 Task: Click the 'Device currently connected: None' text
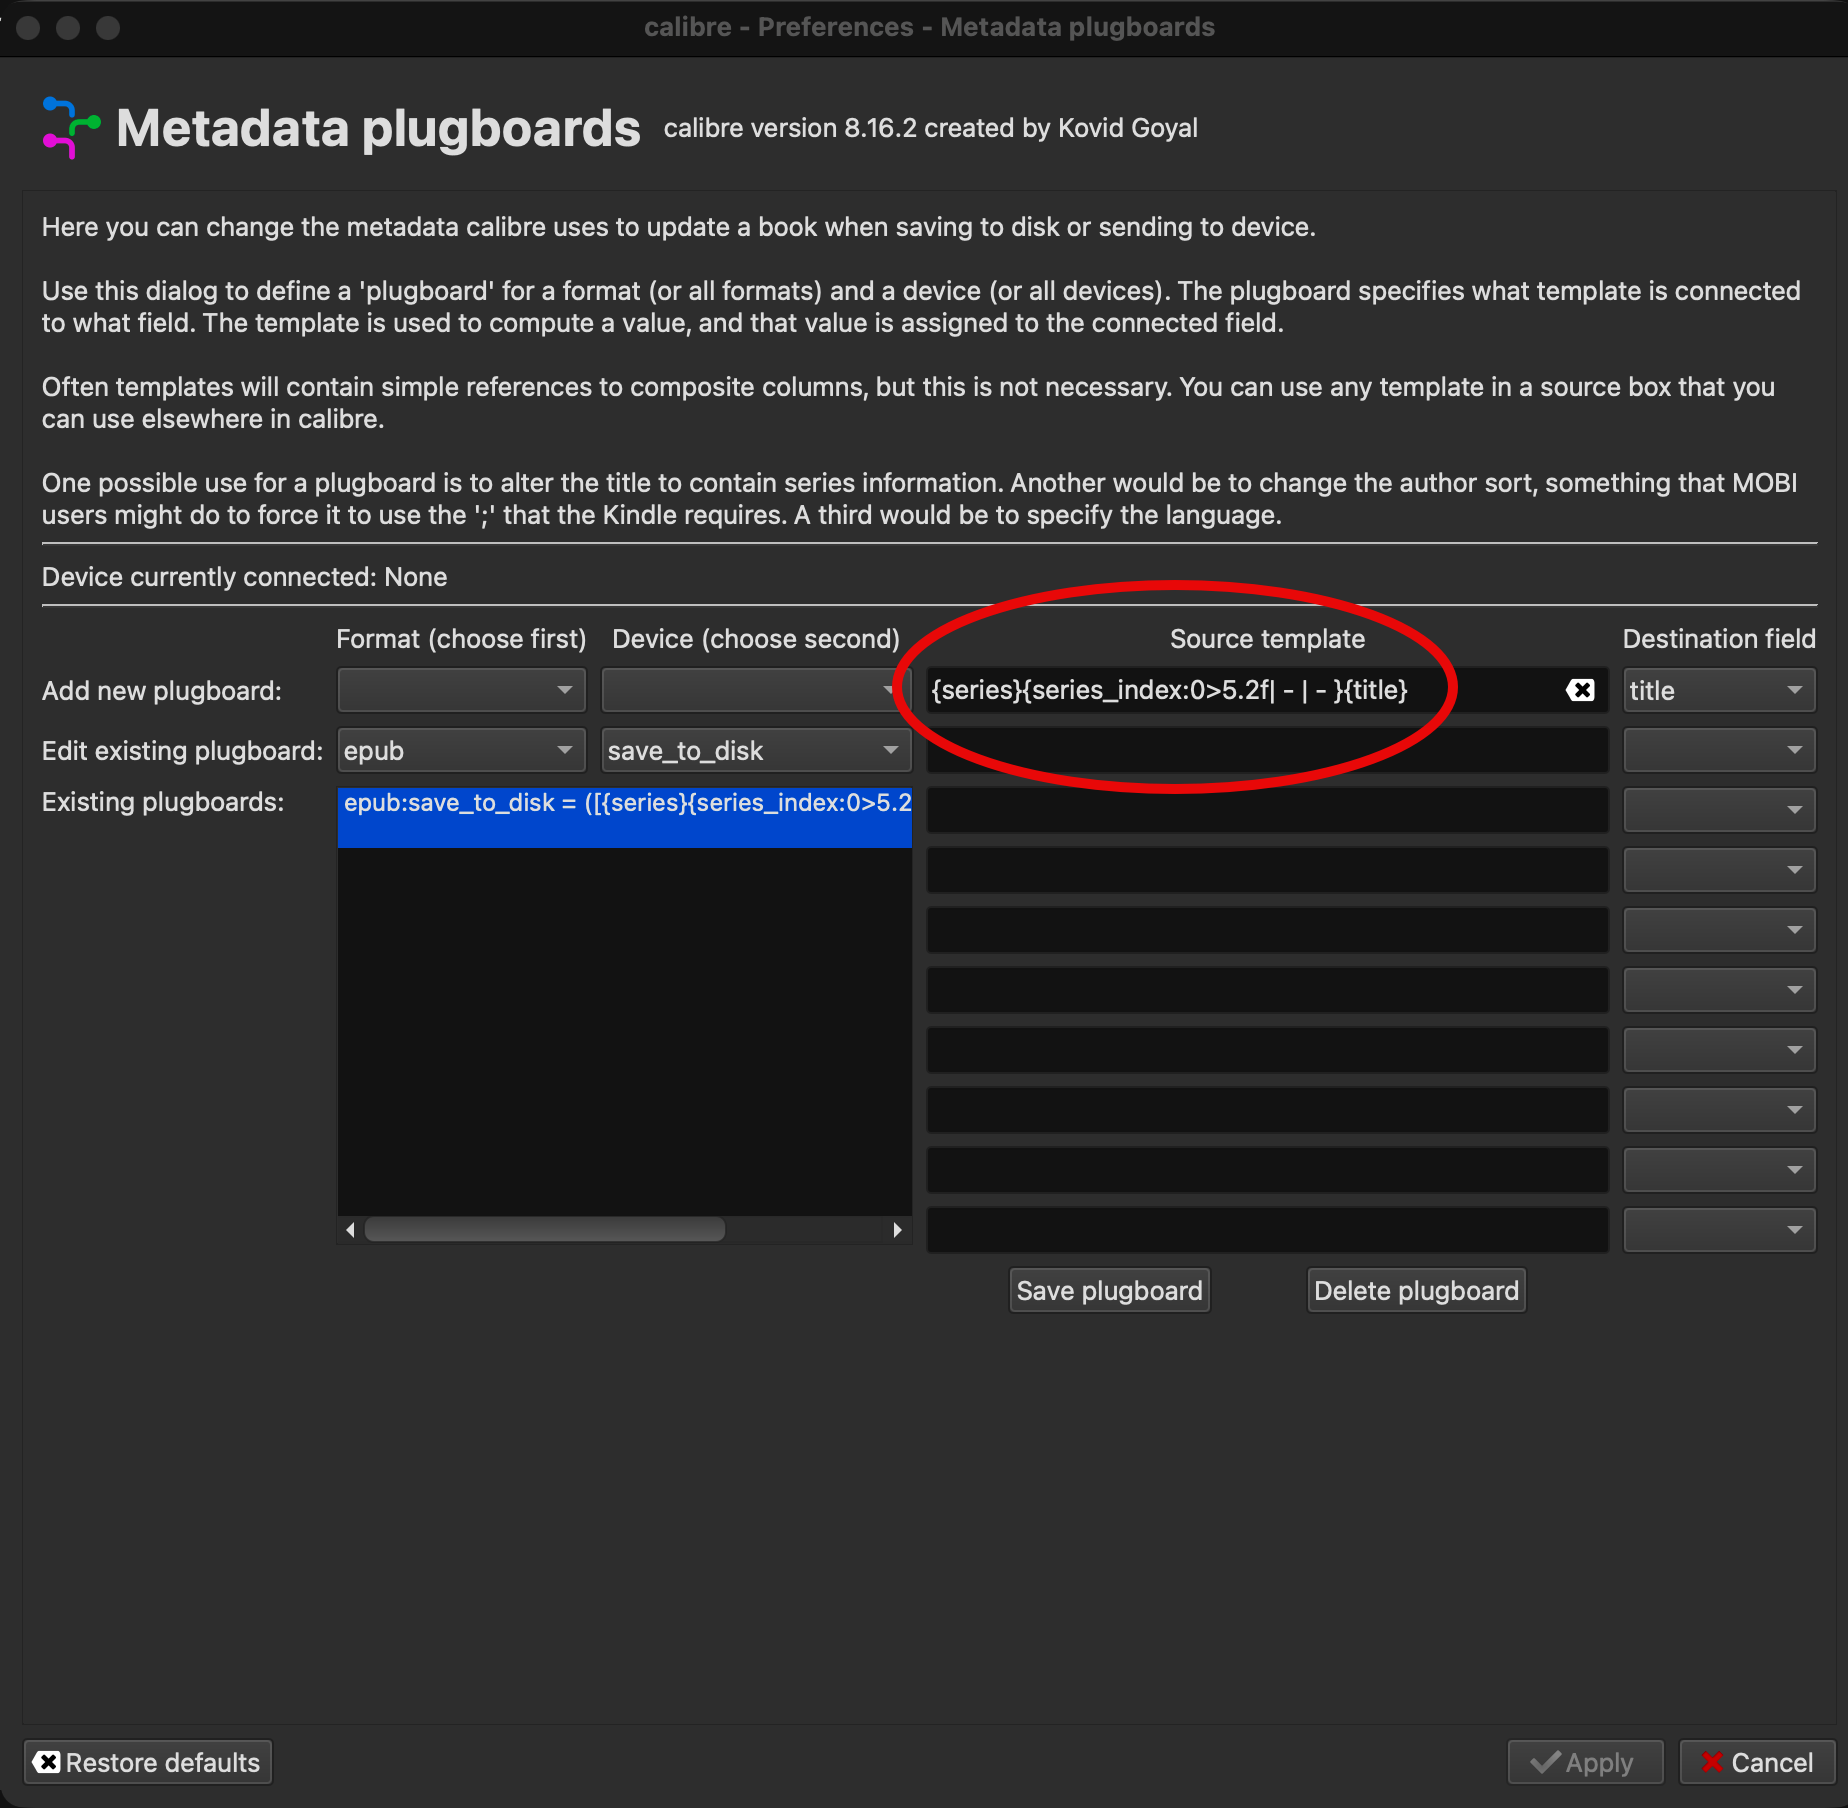244,577
